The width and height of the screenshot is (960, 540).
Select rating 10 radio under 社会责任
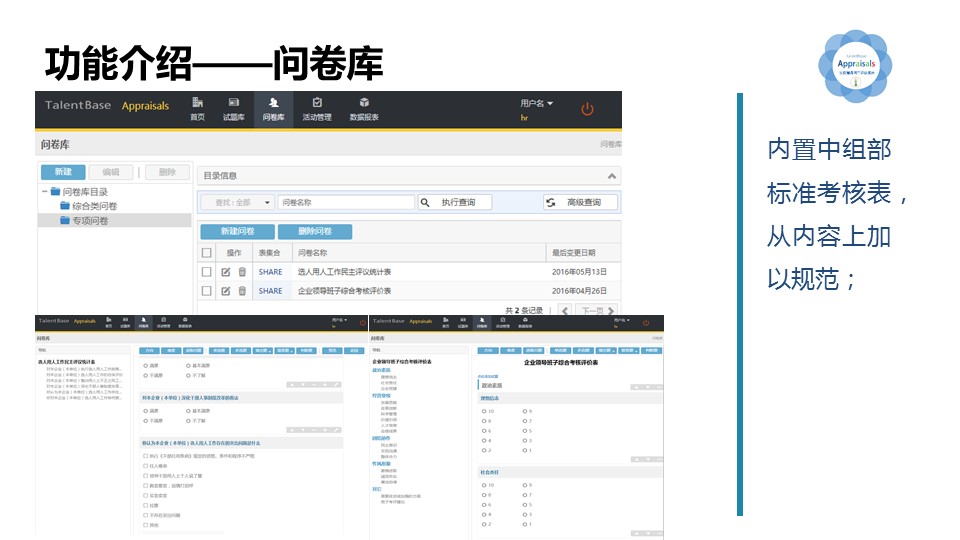point(484,485)
